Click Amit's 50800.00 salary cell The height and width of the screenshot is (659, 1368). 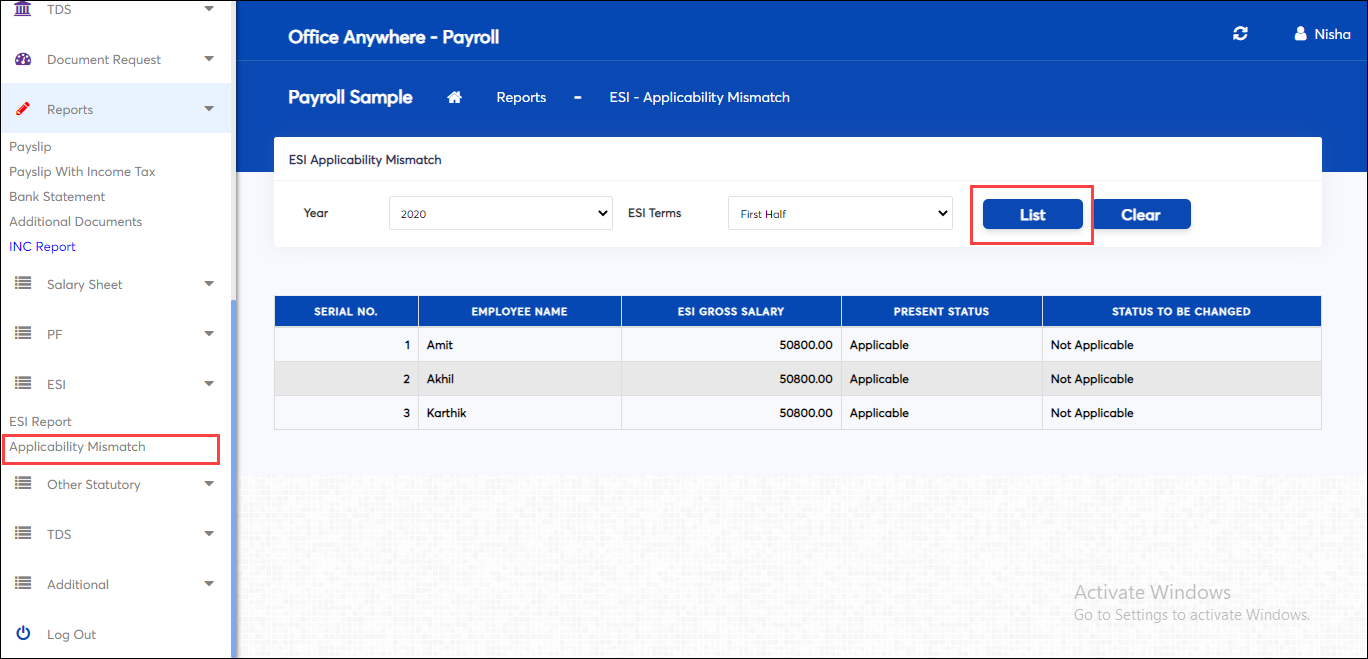click(x=731, y=345)
